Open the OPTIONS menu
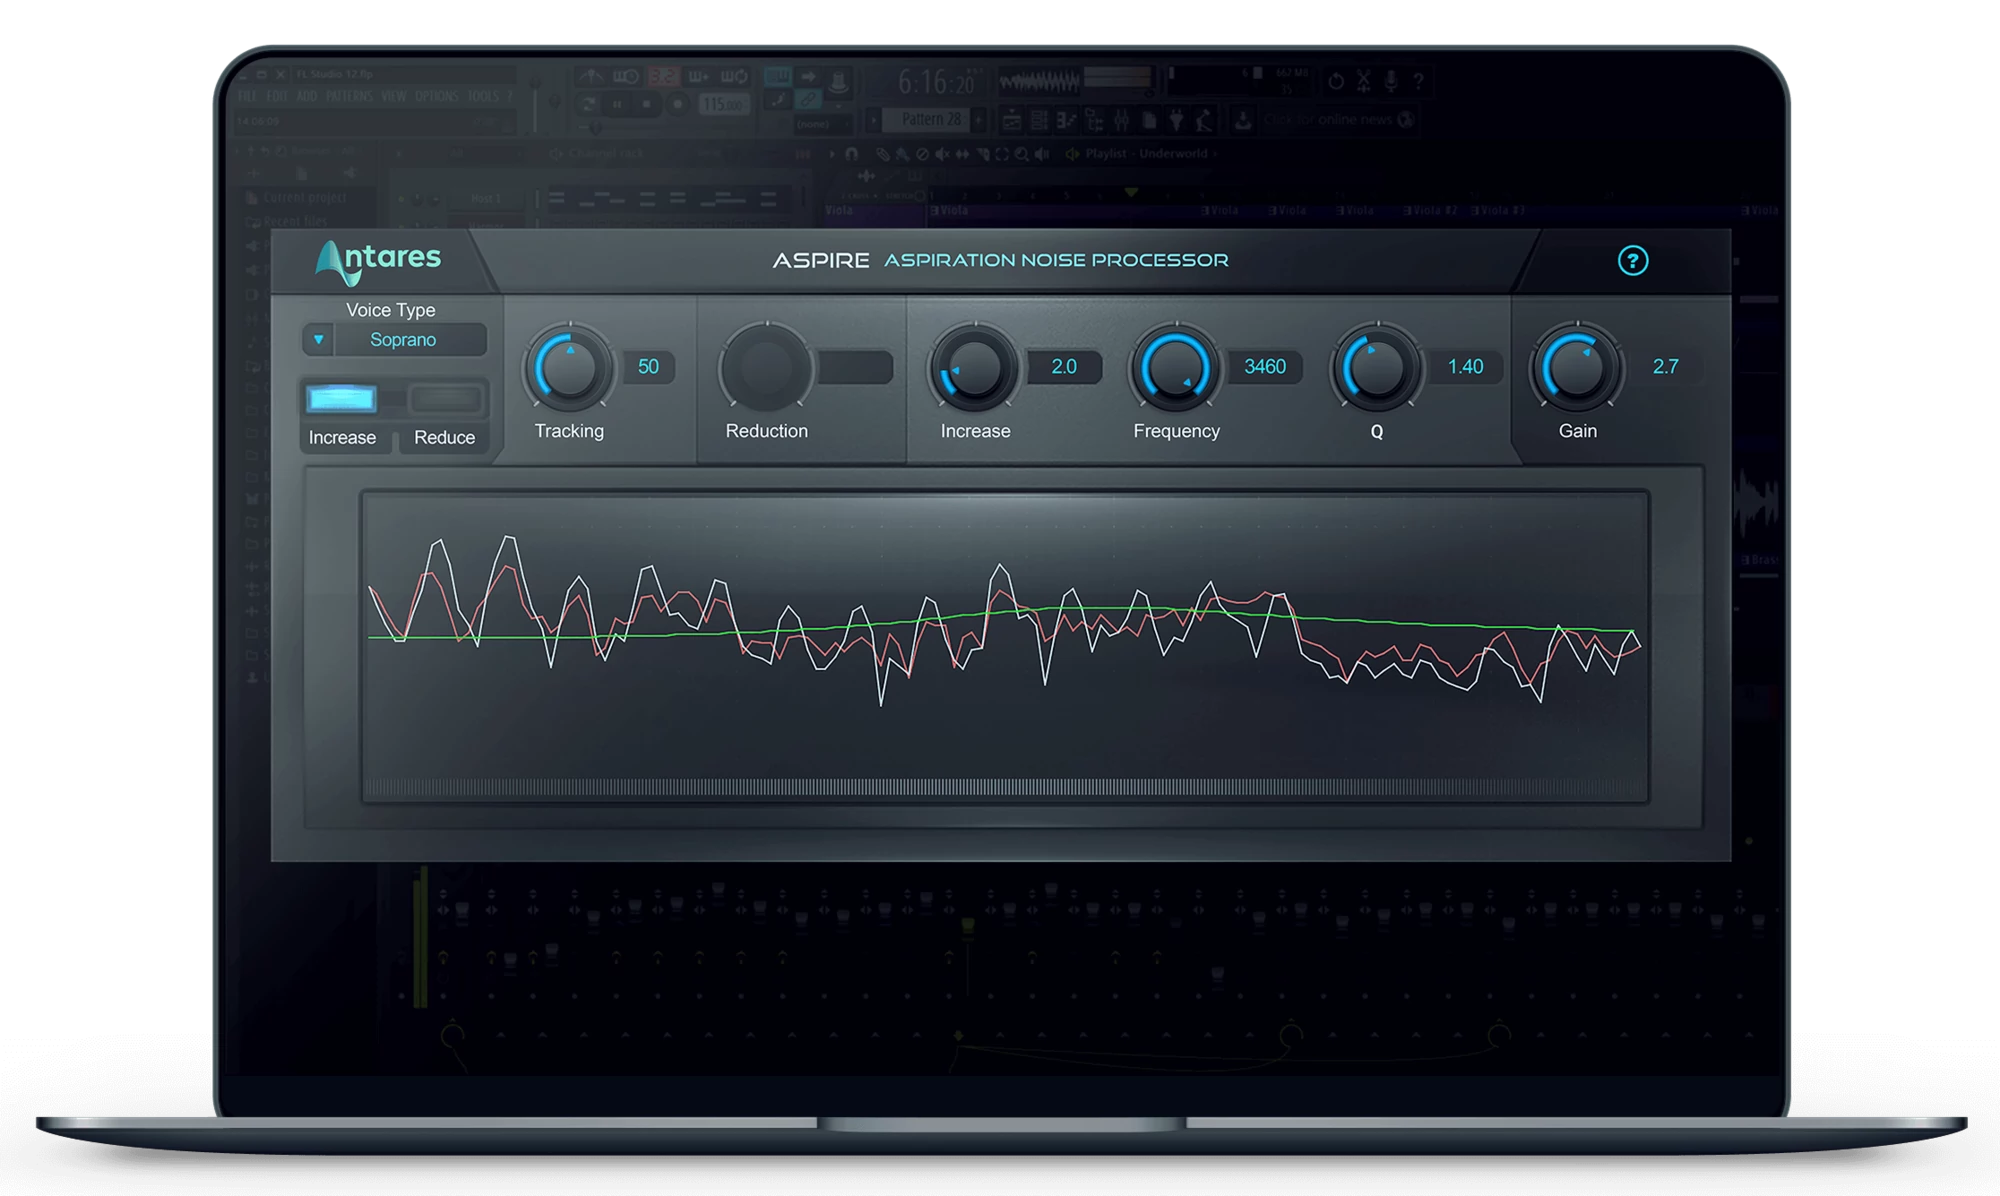Image resolution: width=2000 pixels, height=1196 pixels. [x=437, y=96]
